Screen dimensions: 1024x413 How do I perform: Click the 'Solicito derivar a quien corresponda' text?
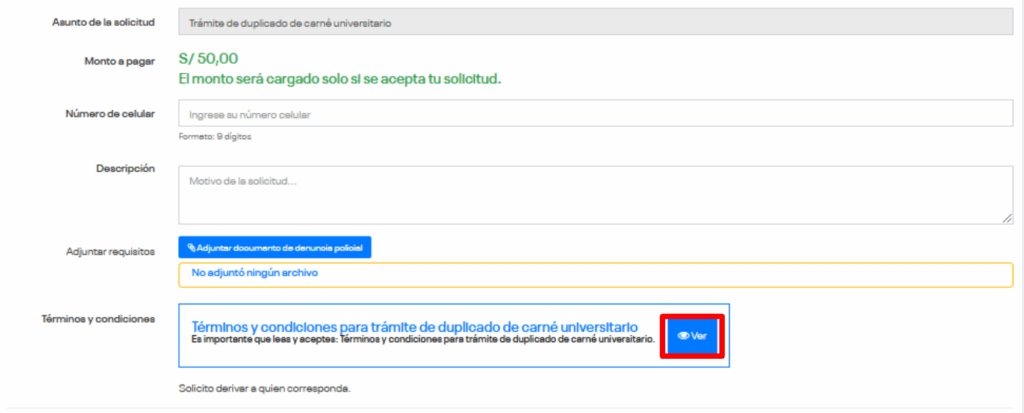(x=264, y=387)
